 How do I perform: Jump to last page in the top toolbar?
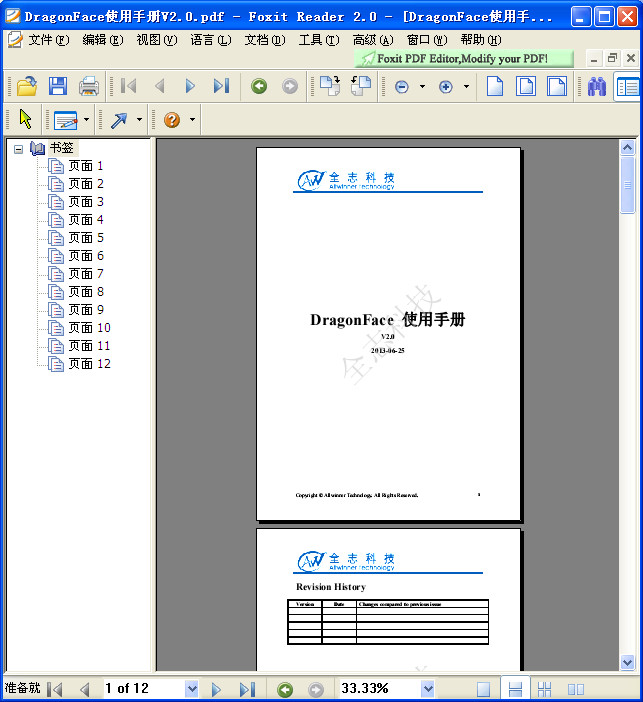[x=221, y=86]
